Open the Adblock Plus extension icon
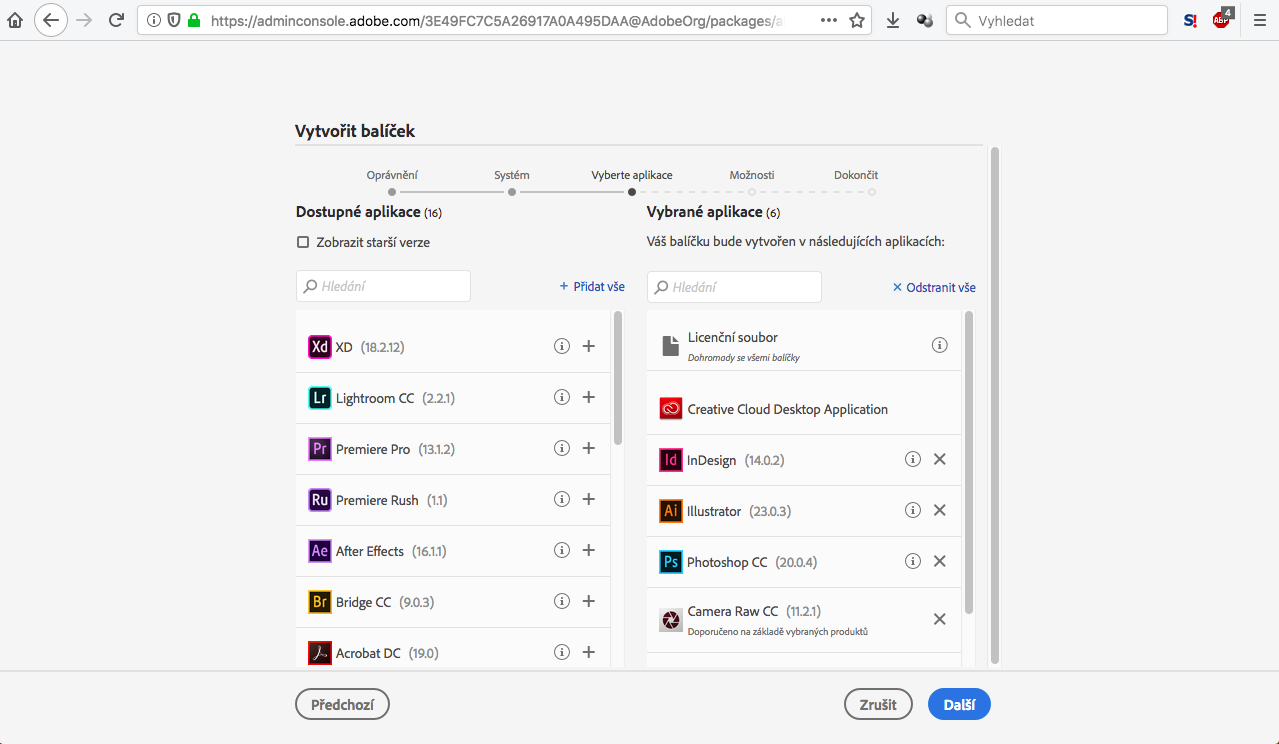The width and height of the screenshot is (1279, 744). pos(1222,19)
